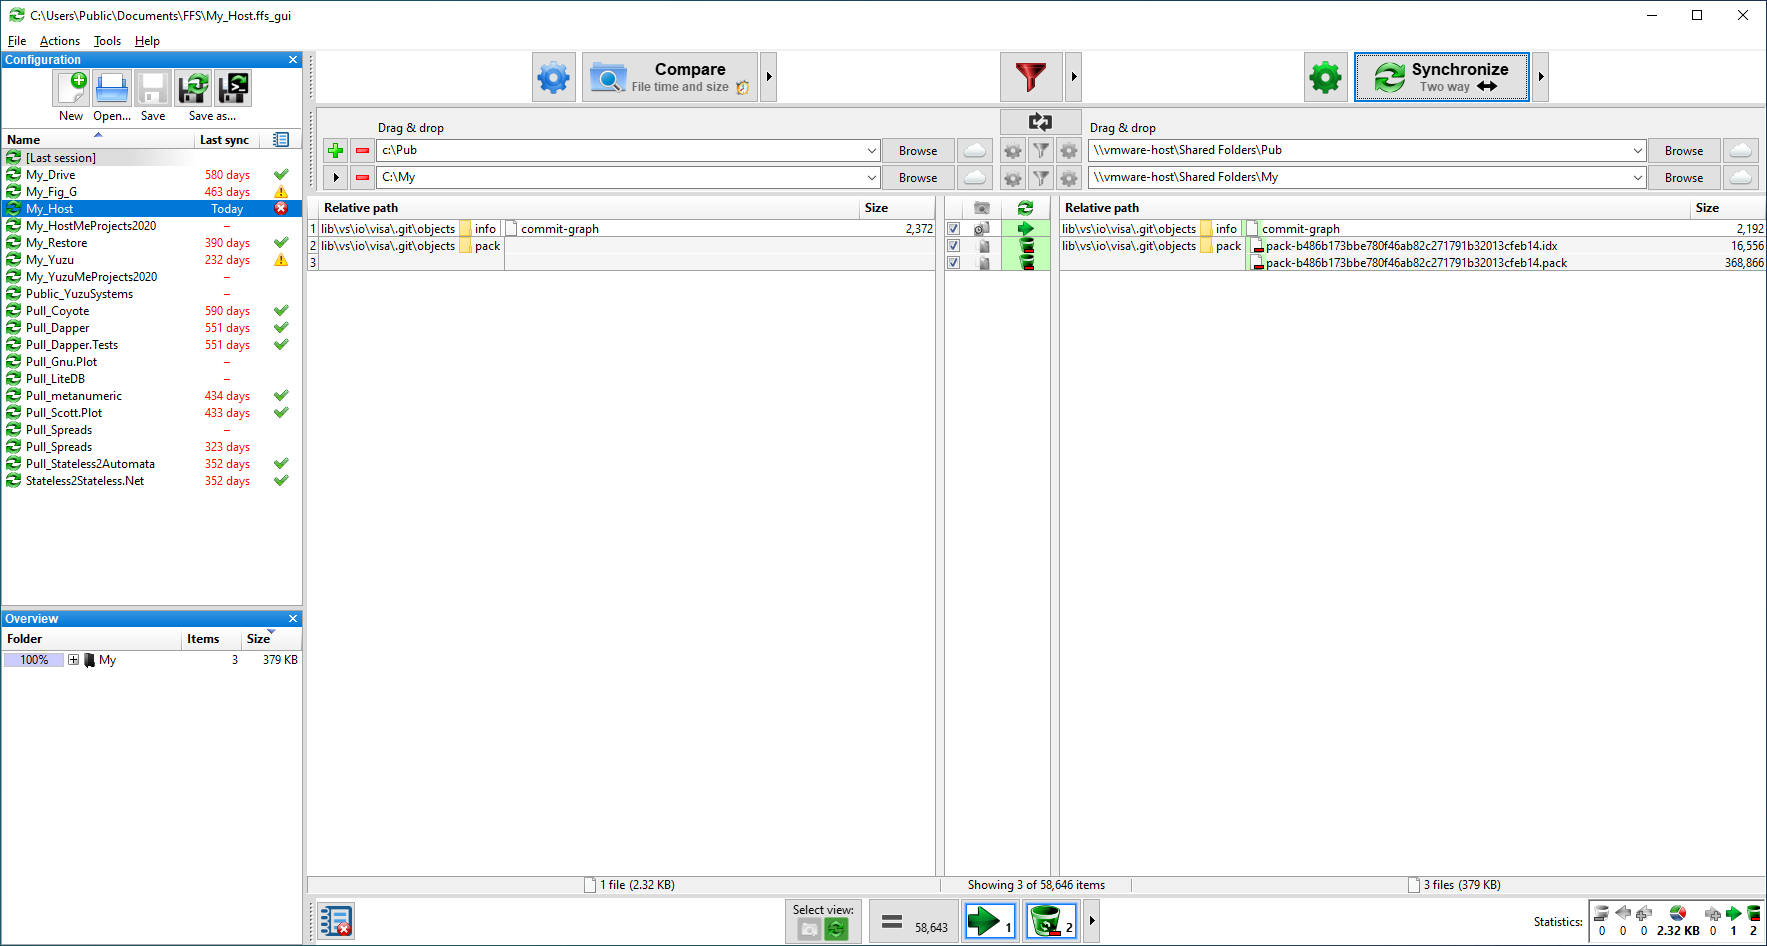The width and height of the screenshot is (1767, 946).
Task: Open filter settings red funnel
Action: pos(1031,77)
